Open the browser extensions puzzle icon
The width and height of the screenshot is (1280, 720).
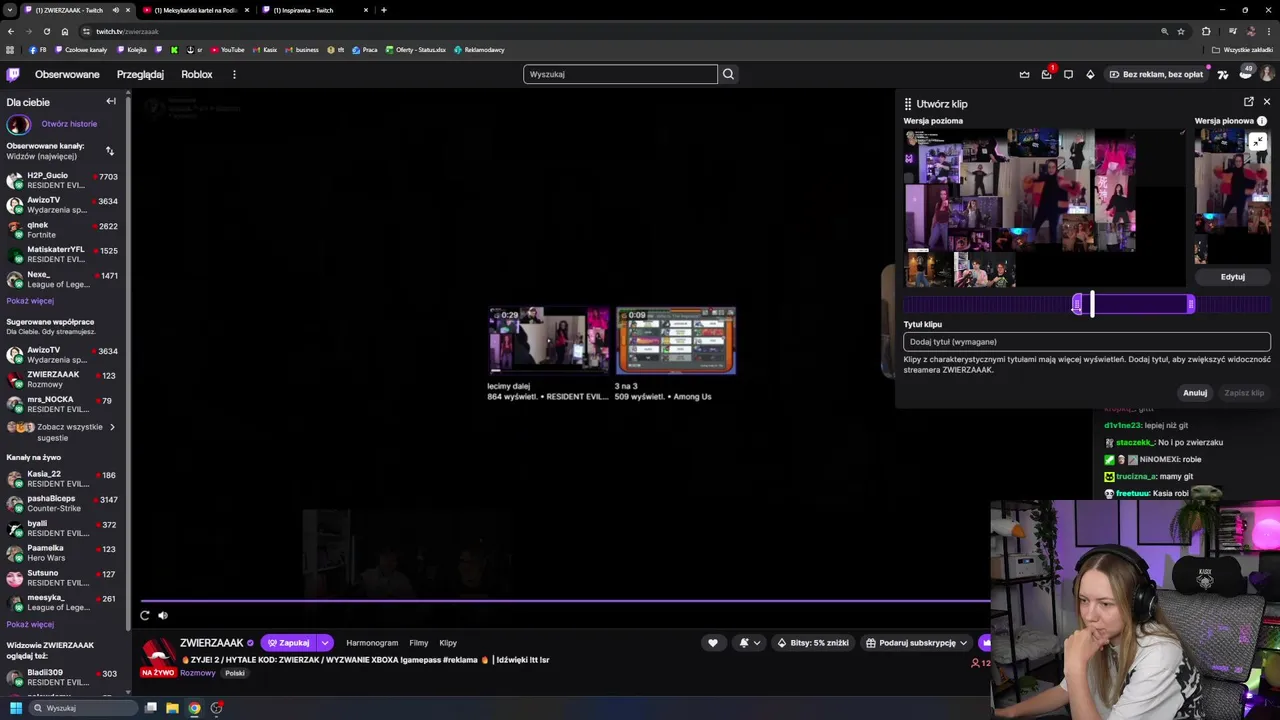click(x=1205, y=31)
